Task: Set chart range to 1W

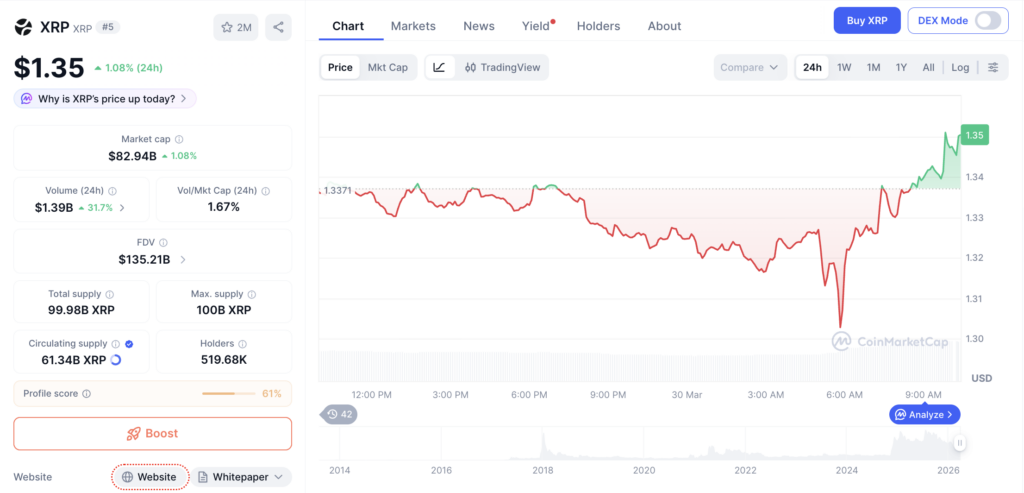Action: [844, 67]
